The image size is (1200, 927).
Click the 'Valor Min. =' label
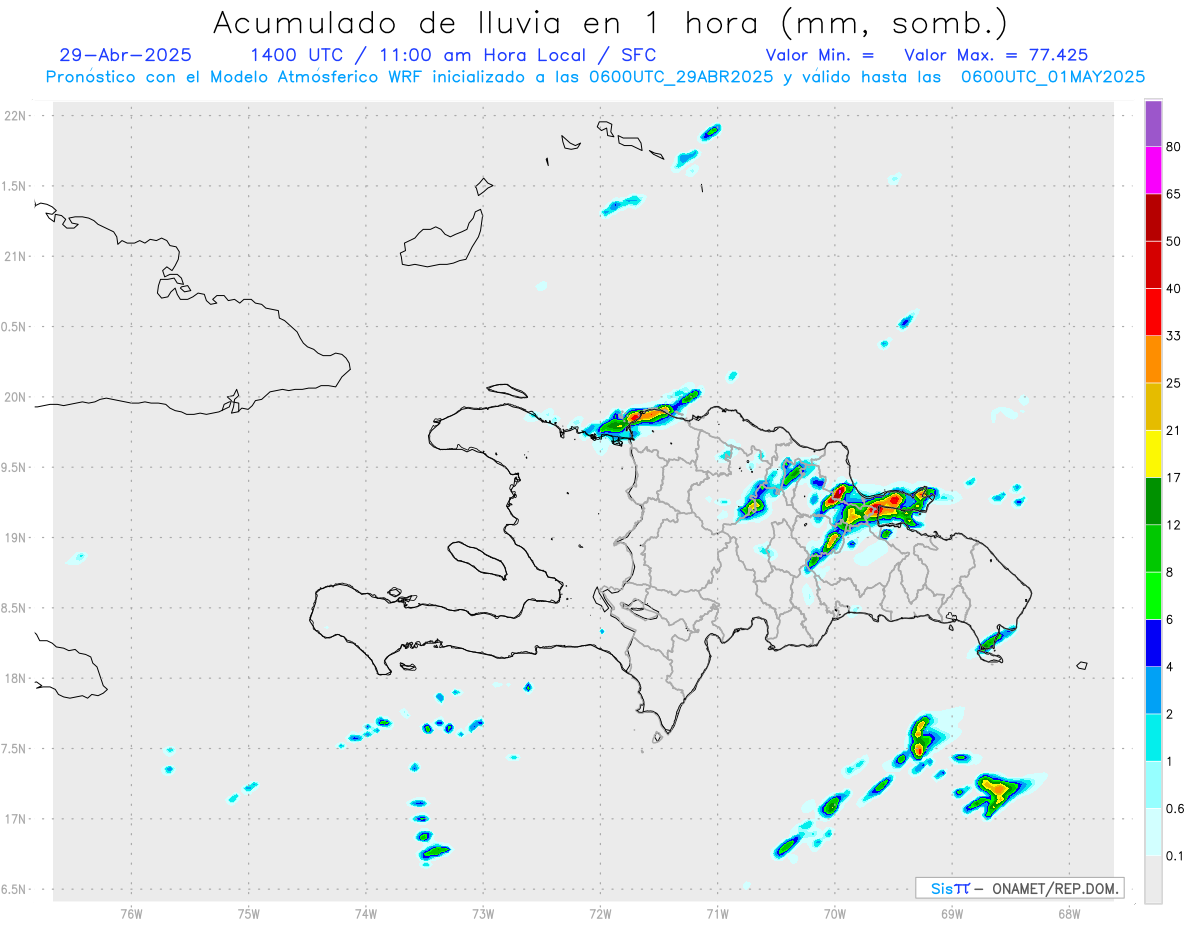[820, 55]
